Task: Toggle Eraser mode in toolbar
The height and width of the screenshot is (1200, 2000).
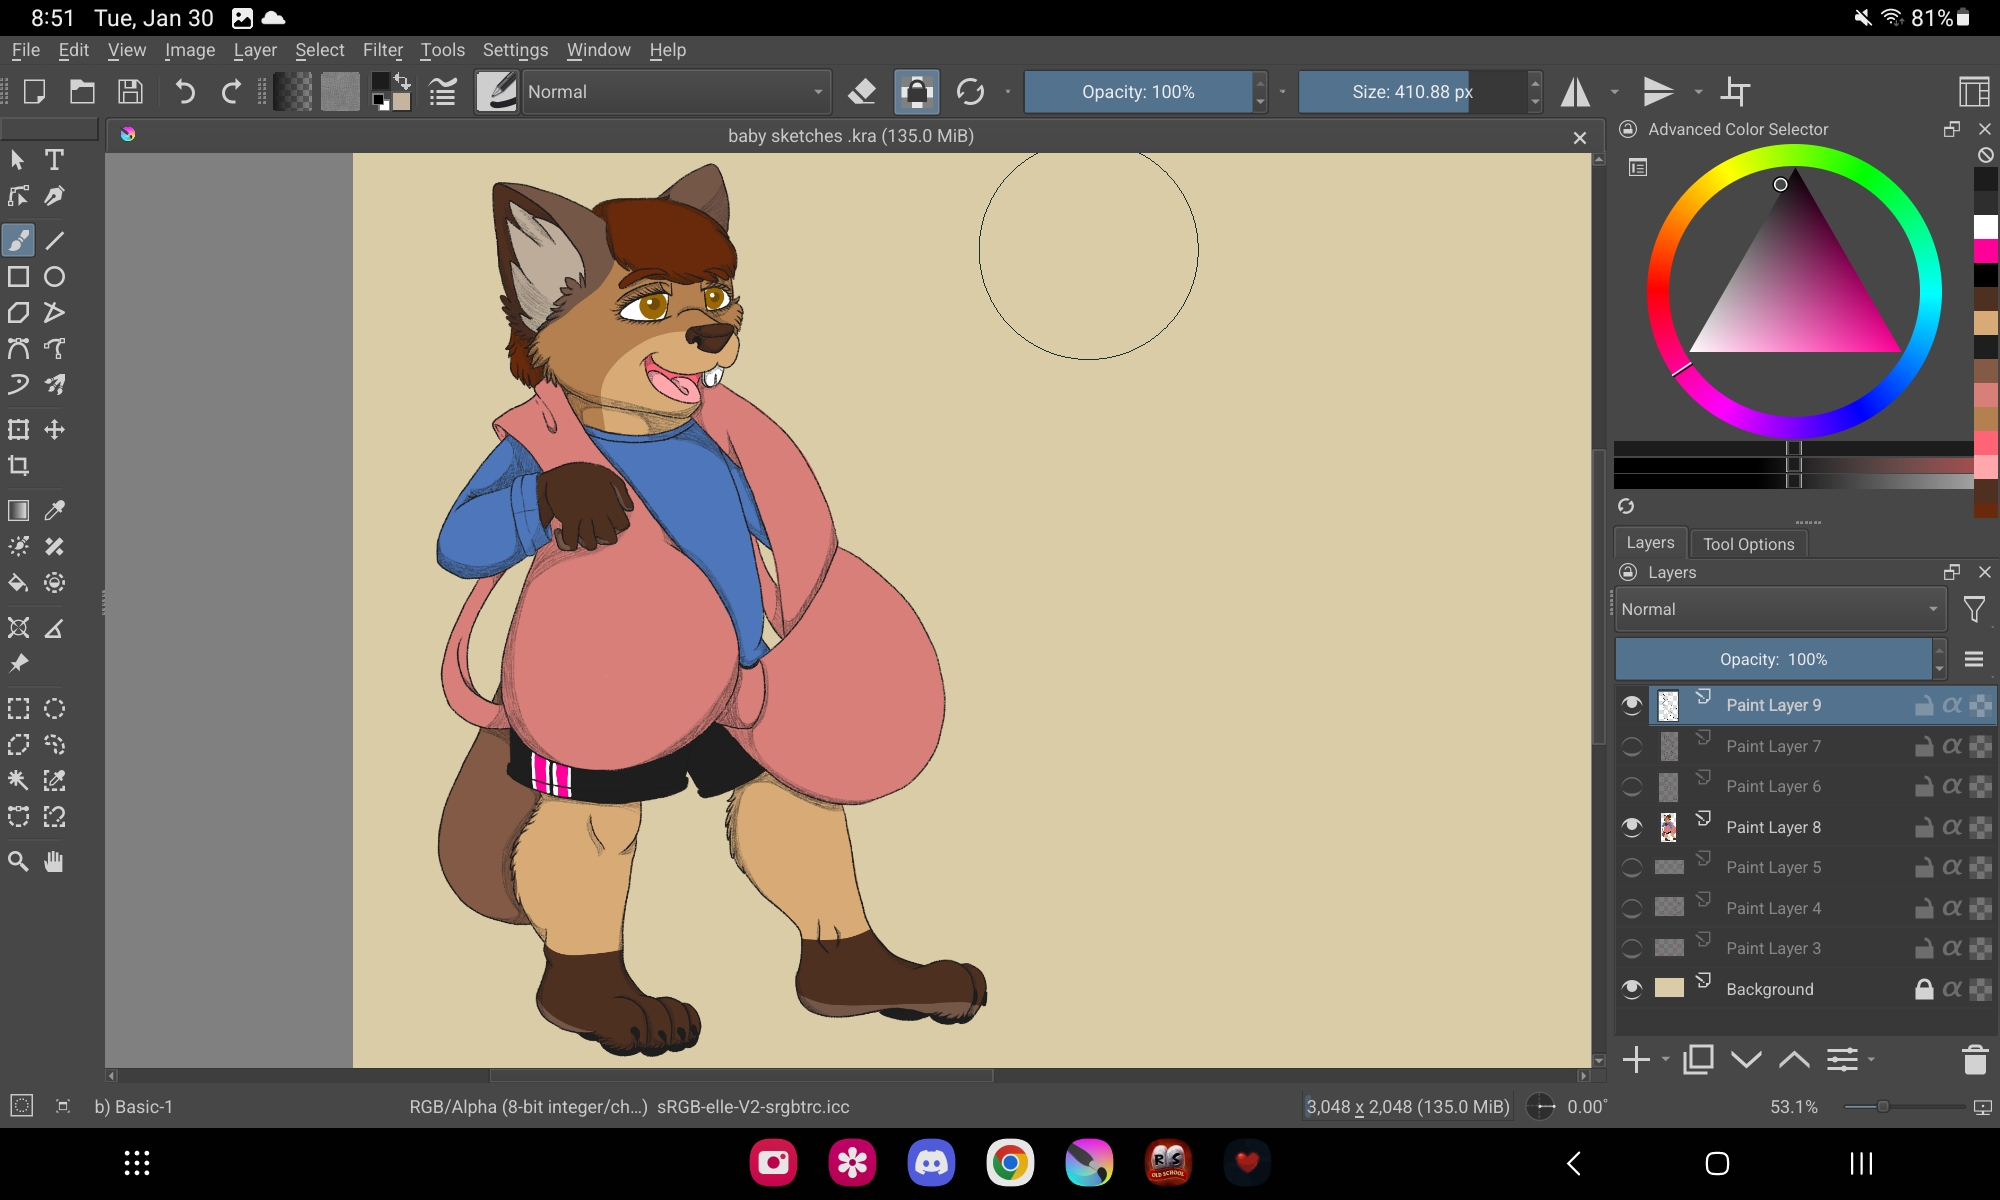Action: (x=861, y=92)
